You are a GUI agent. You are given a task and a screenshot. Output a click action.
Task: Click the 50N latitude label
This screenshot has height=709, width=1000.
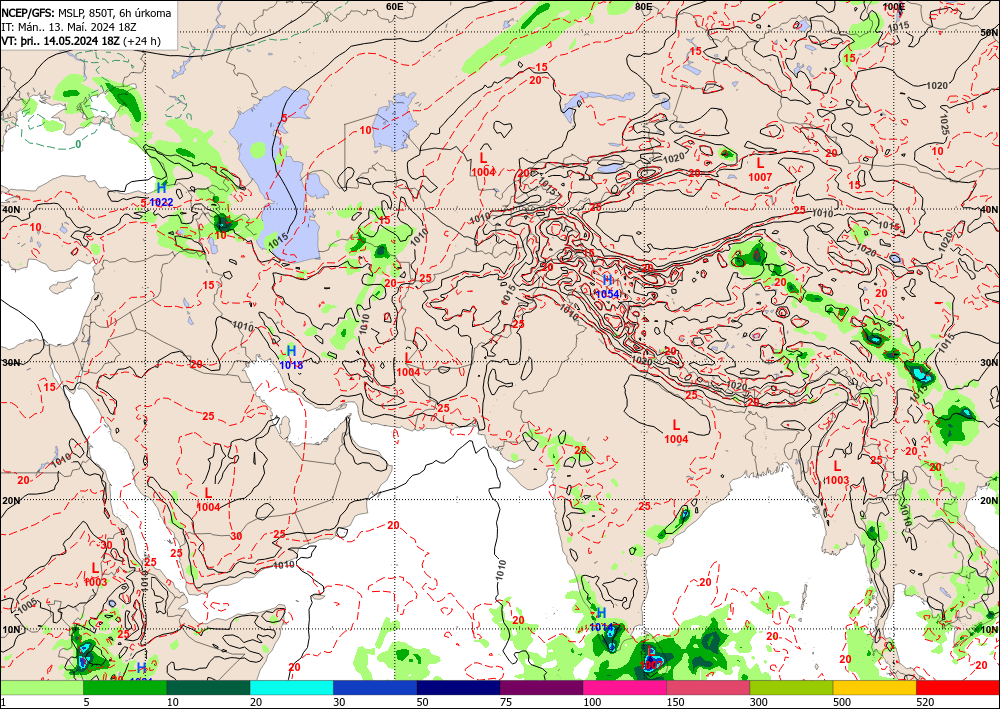point(989,32)
